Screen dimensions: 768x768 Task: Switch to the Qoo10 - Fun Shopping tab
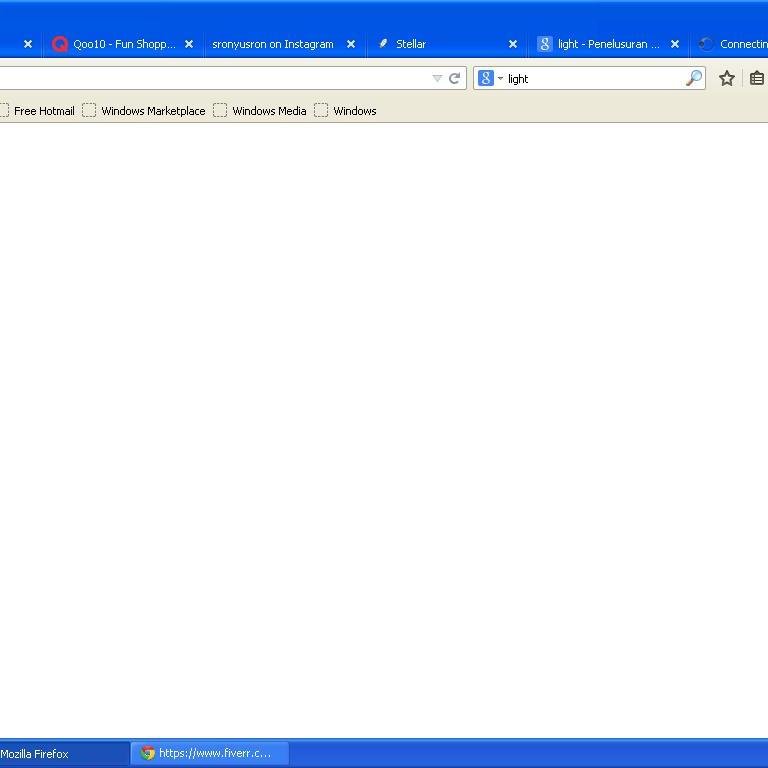122,44
